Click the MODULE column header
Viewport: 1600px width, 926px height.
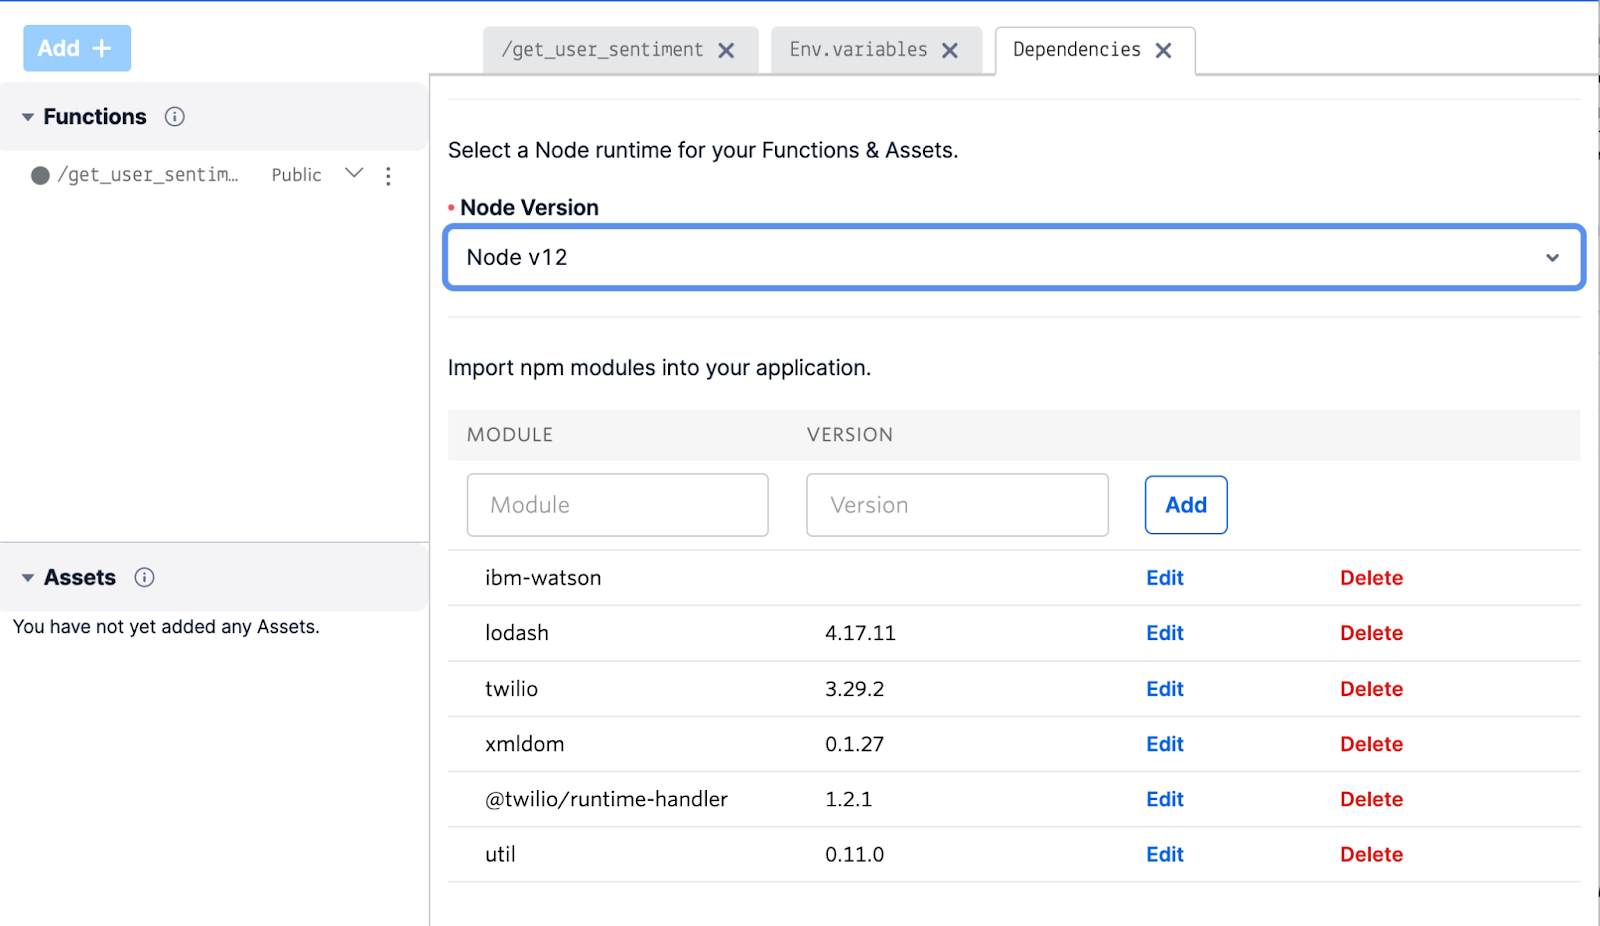click(x=510, y=435)
